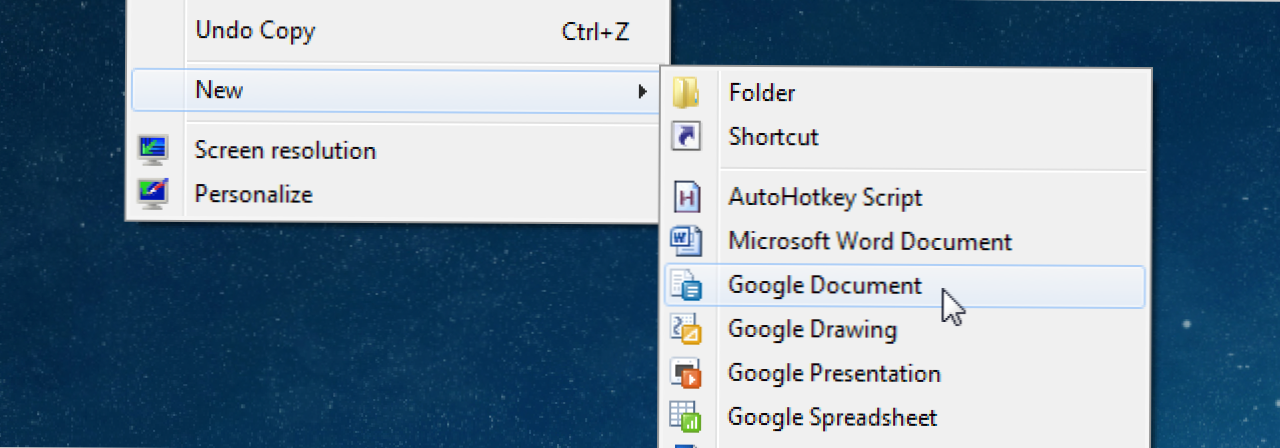Choose the highlighted Google Document label

[825, 285]
